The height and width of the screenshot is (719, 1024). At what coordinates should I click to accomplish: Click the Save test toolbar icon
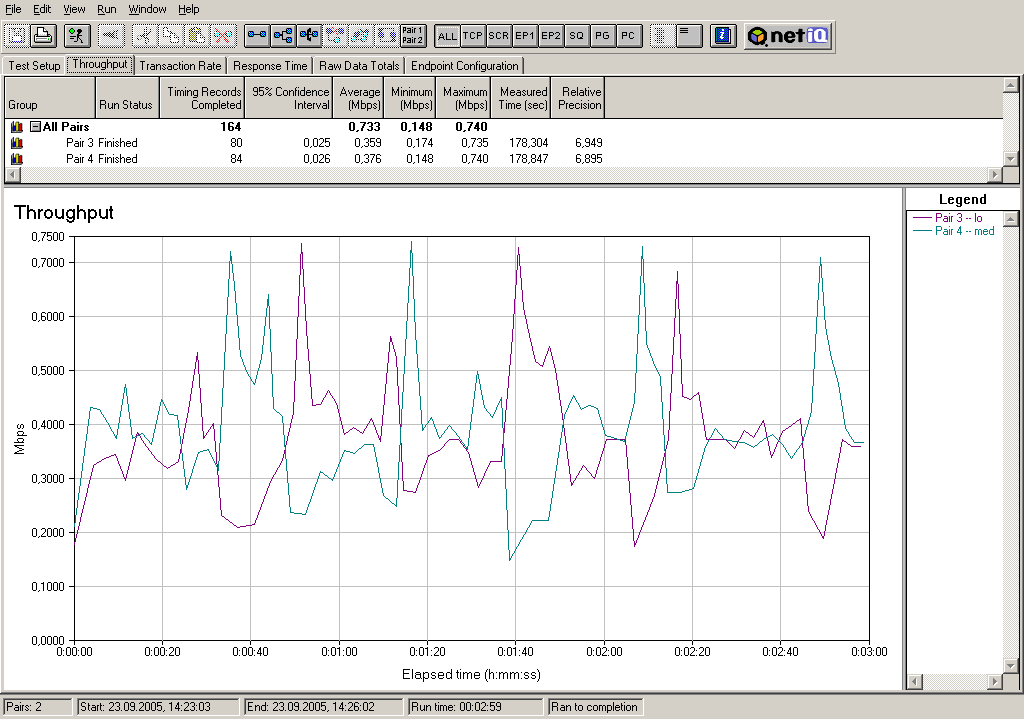tap(17, 36)
